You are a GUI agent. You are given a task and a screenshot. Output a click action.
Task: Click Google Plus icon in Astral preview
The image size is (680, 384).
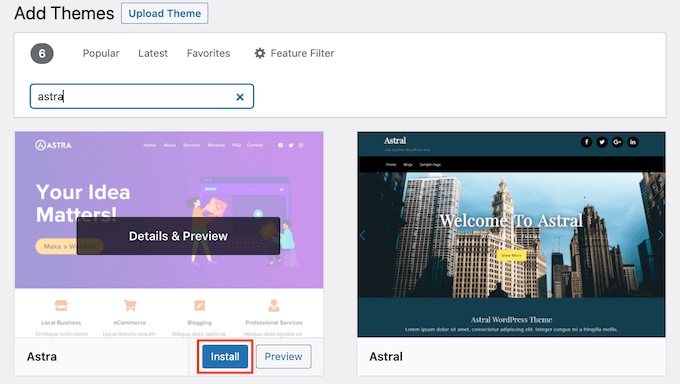[617, 142]
